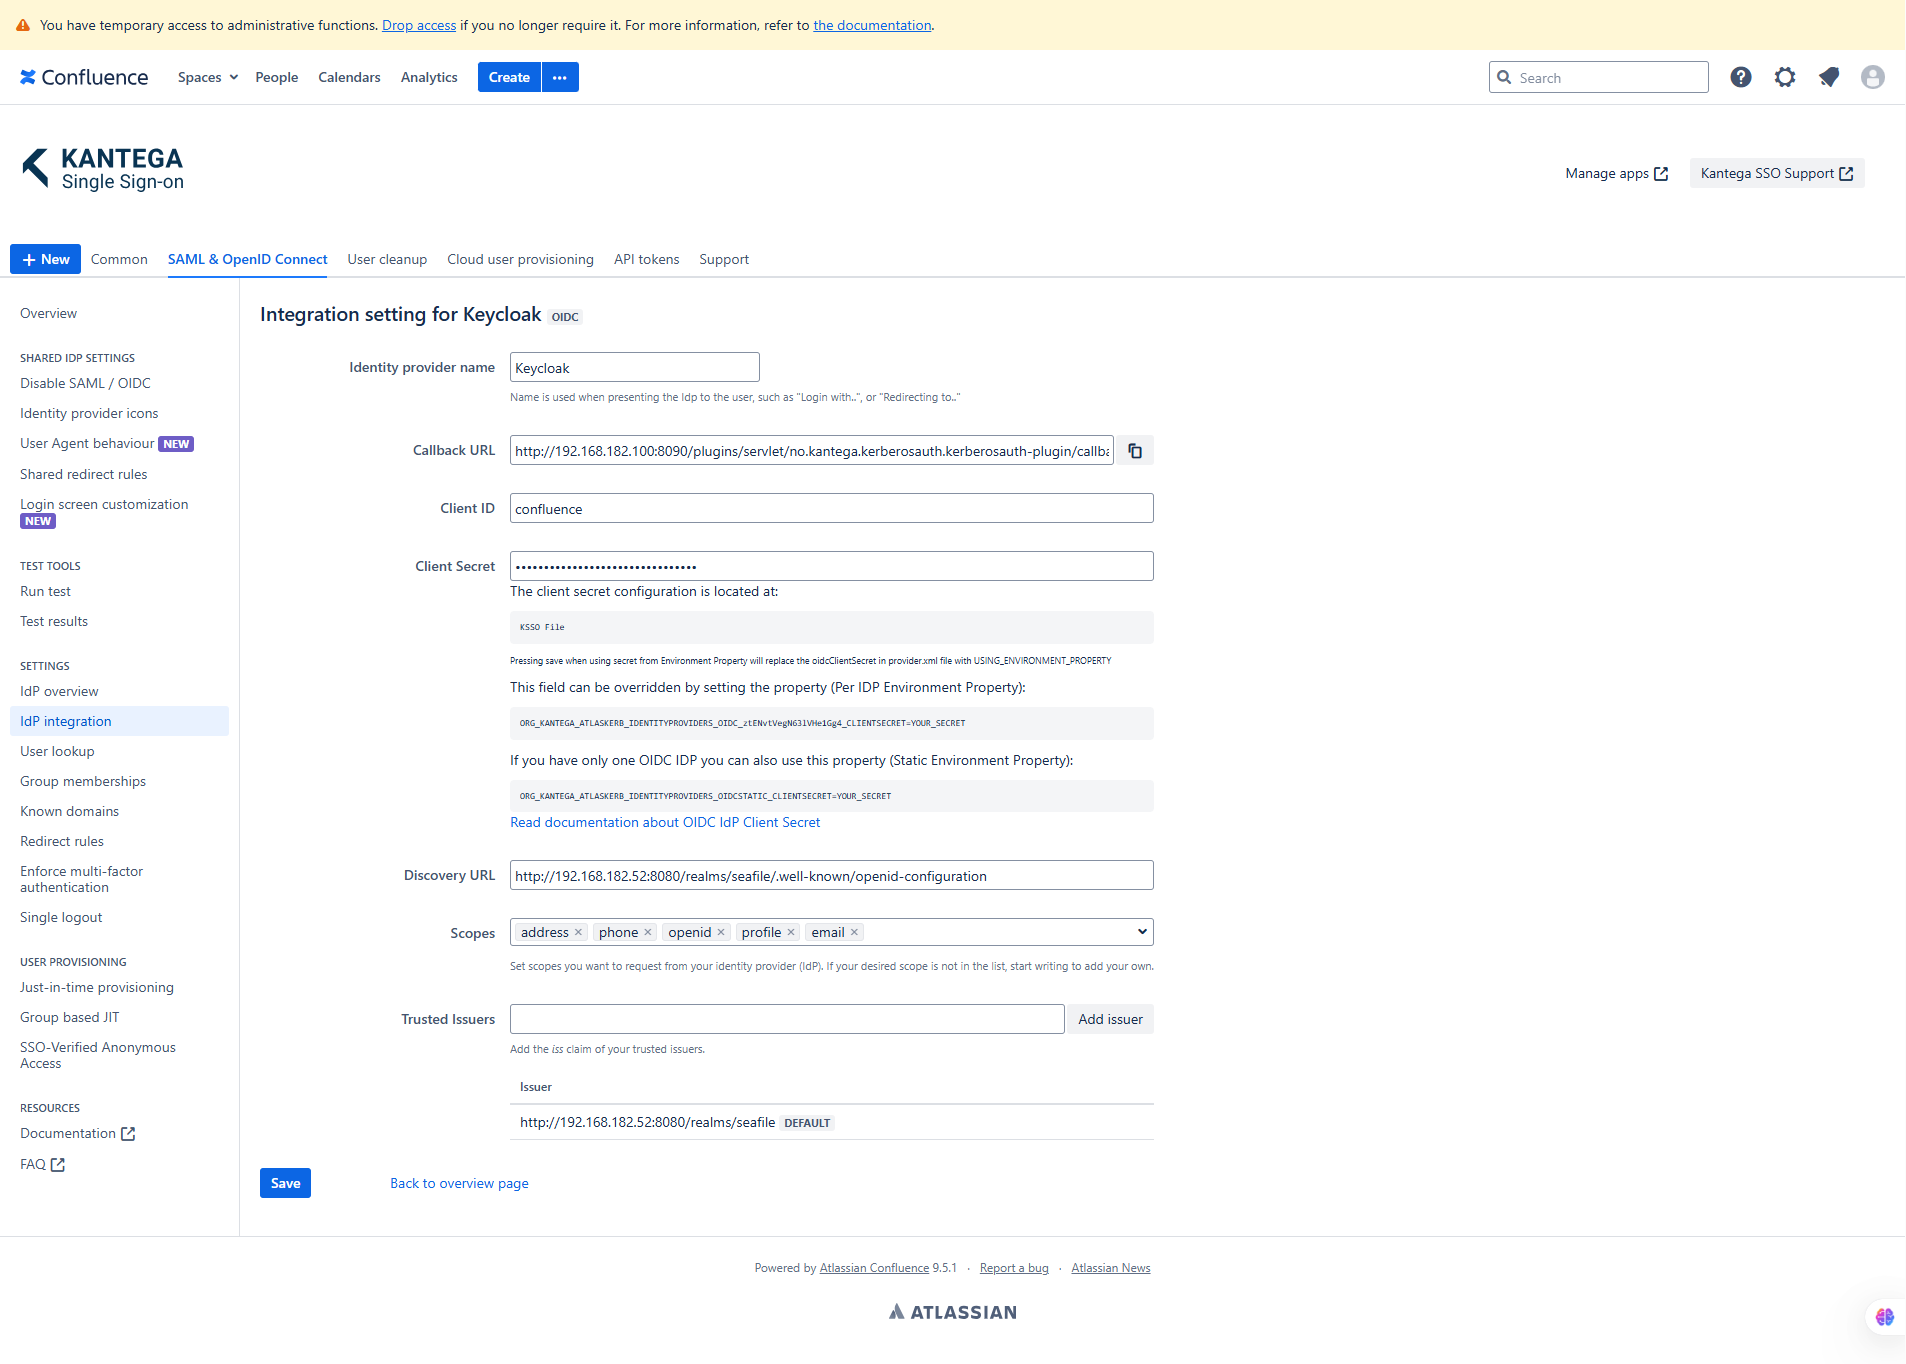Remove the email scope tag
The height and width of the screenshot is (1364, 1906).
pyautogui.click(x=854, y=932)
